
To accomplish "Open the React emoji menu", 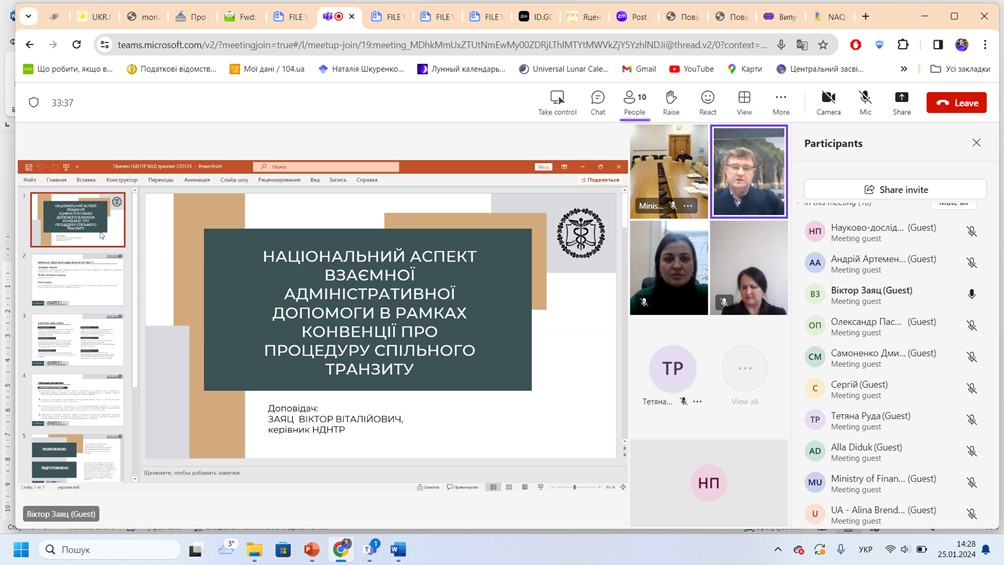I will tap(708, 102).
